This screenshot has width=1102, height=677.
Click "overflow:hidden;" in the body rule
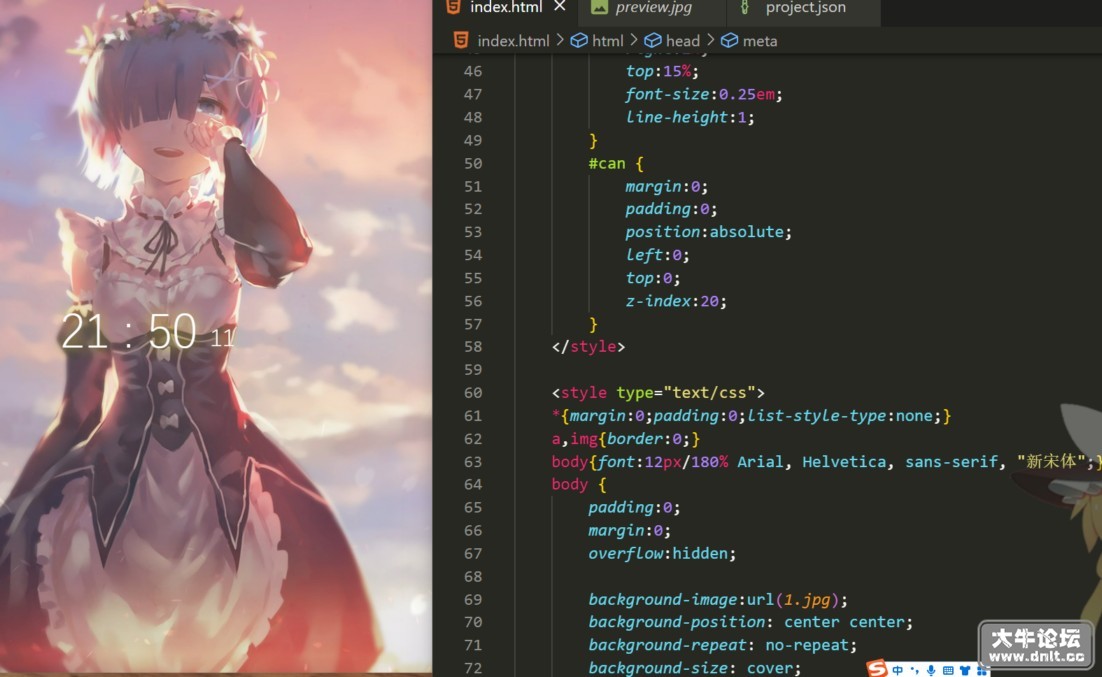pos(662,553)
